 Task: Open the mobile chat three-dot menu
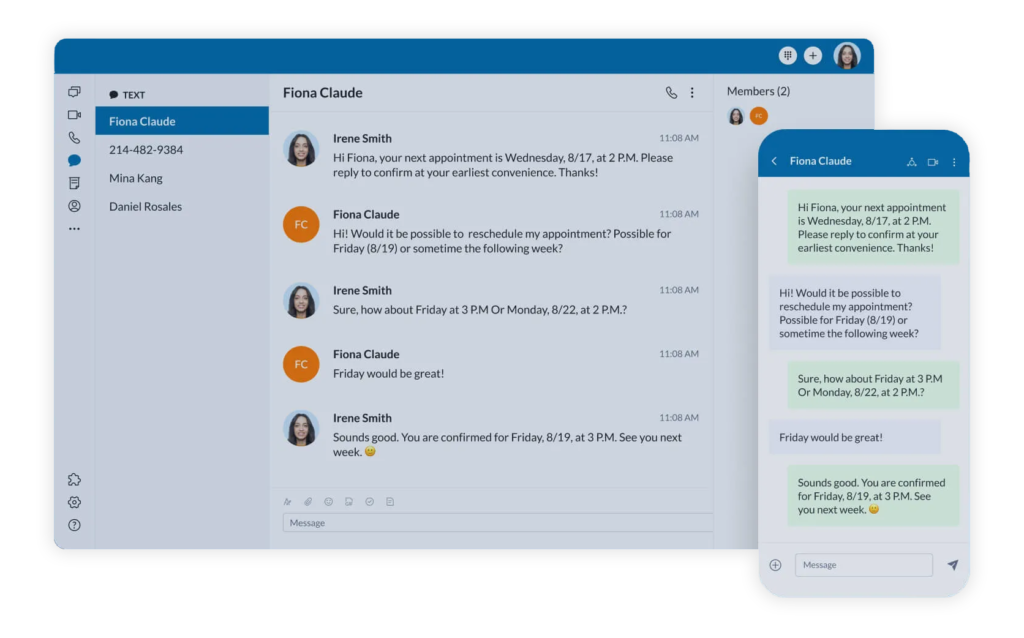tap(953, 162)
